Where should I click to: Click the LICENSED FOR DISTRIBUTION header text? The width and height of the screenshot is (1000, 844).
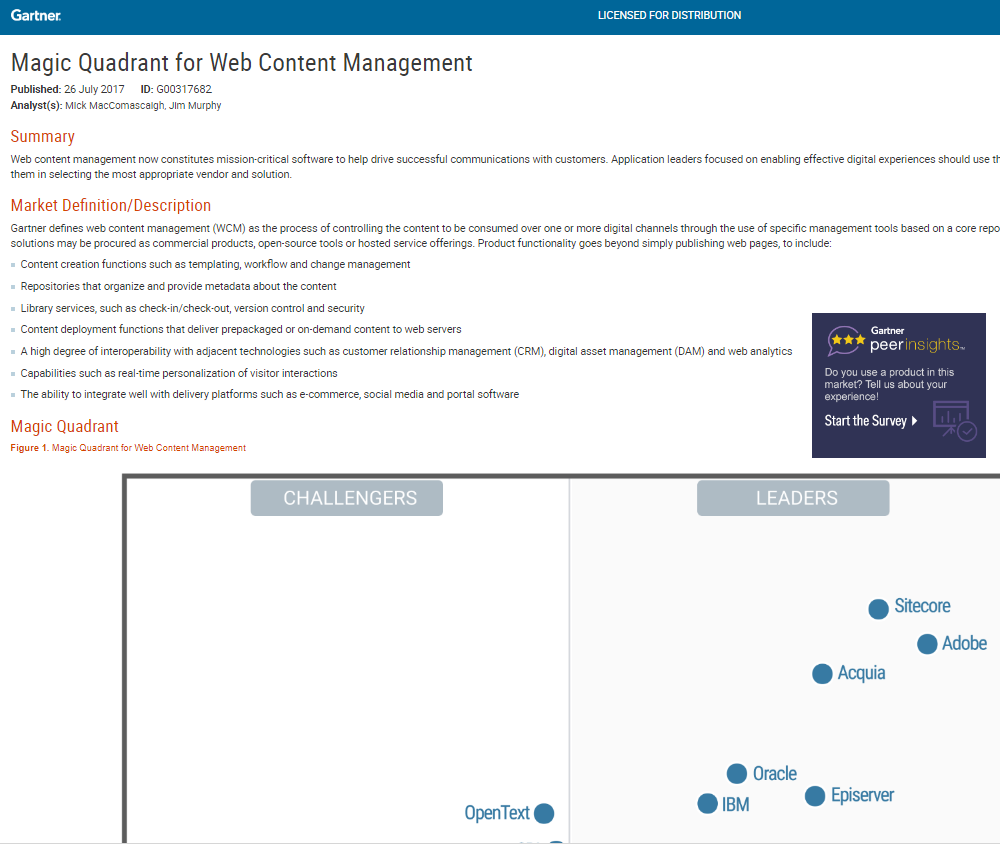pyautogui.click(x=669, y=15)
